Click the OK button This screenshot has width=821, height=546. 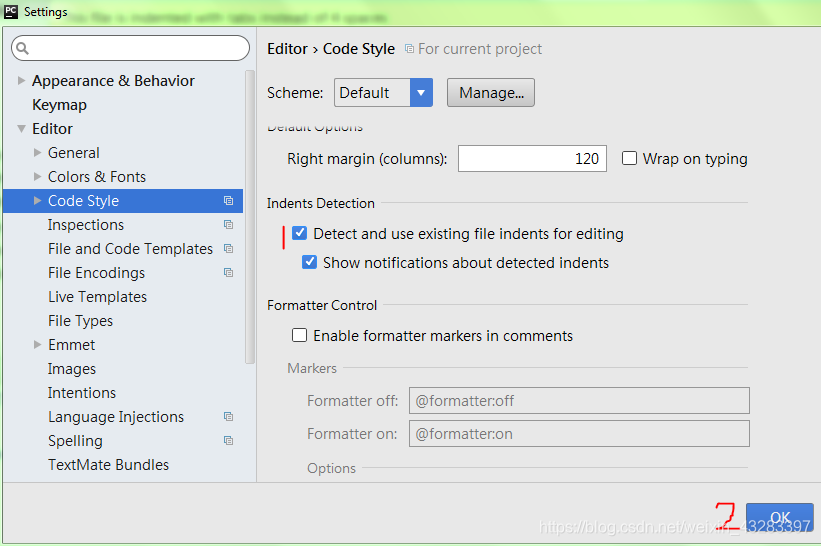coord(780,517)
